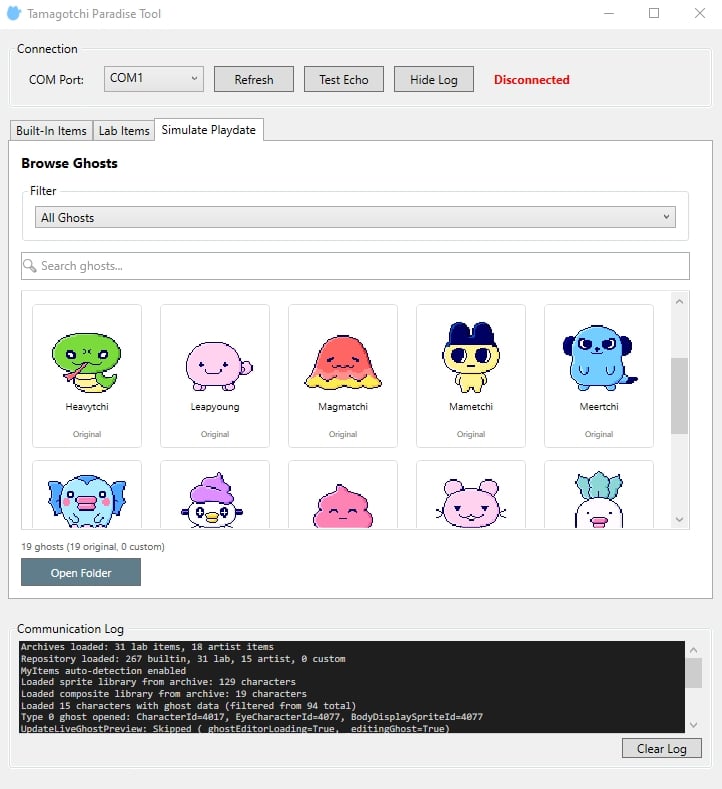Click communication log scroll up arrow
The image size is (722, 789).
pos(693,650)
